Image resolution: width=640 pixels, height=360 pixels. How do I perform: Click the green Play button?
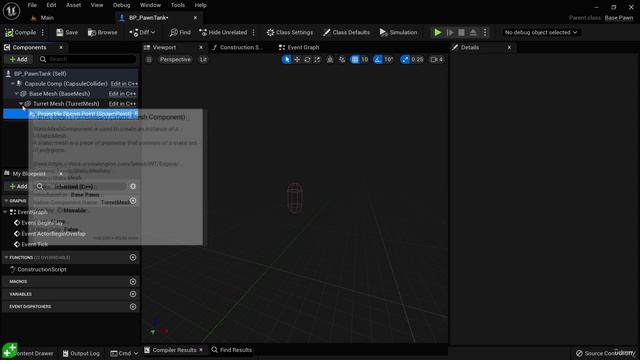coord(438,32)
